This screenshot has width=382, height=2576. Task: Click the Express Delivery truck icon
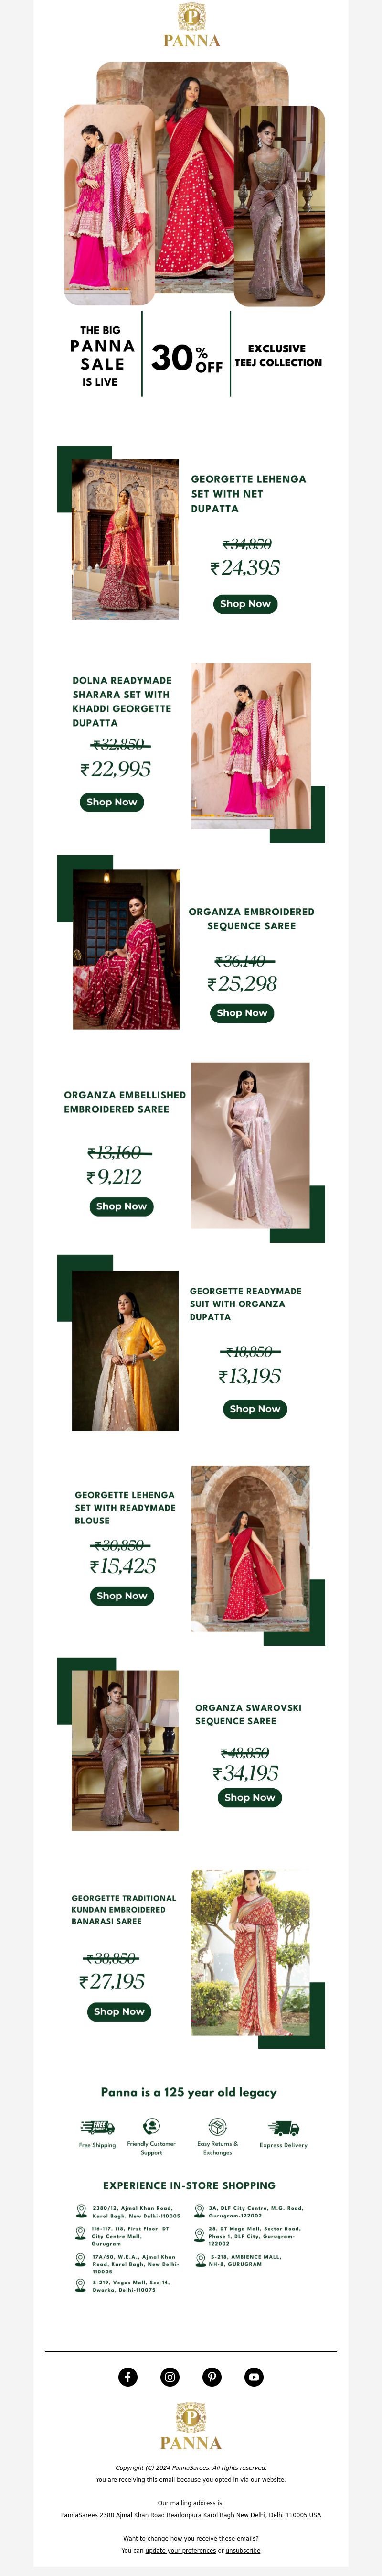(283, 2128)
